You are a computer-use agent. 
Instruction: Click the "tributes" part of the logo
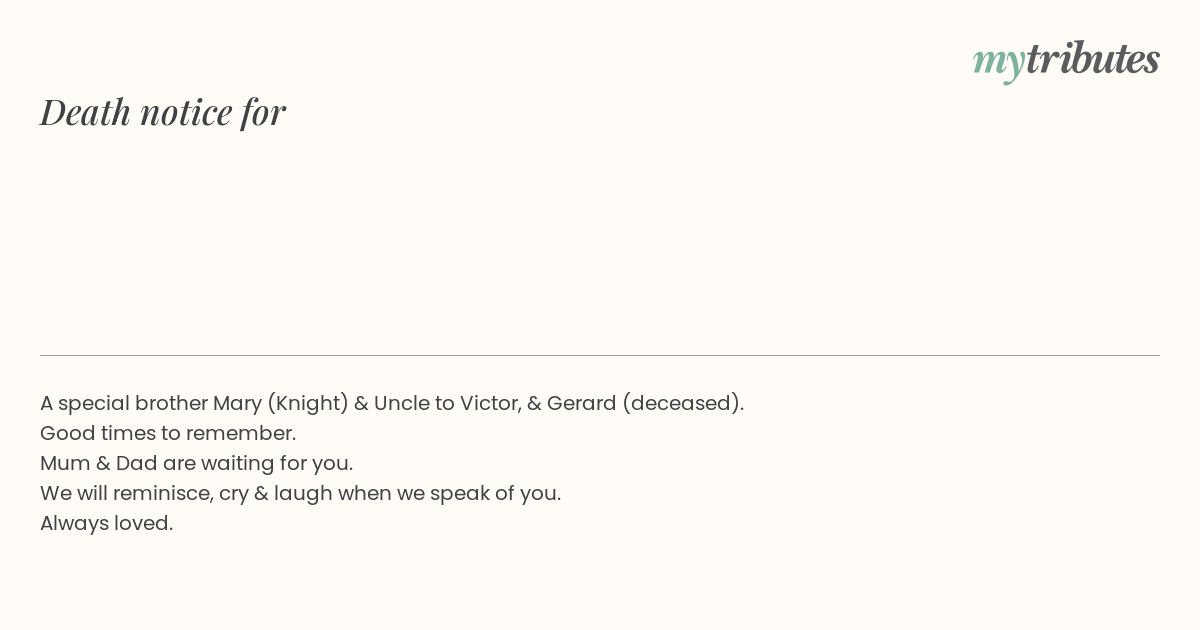(1093, 58)
